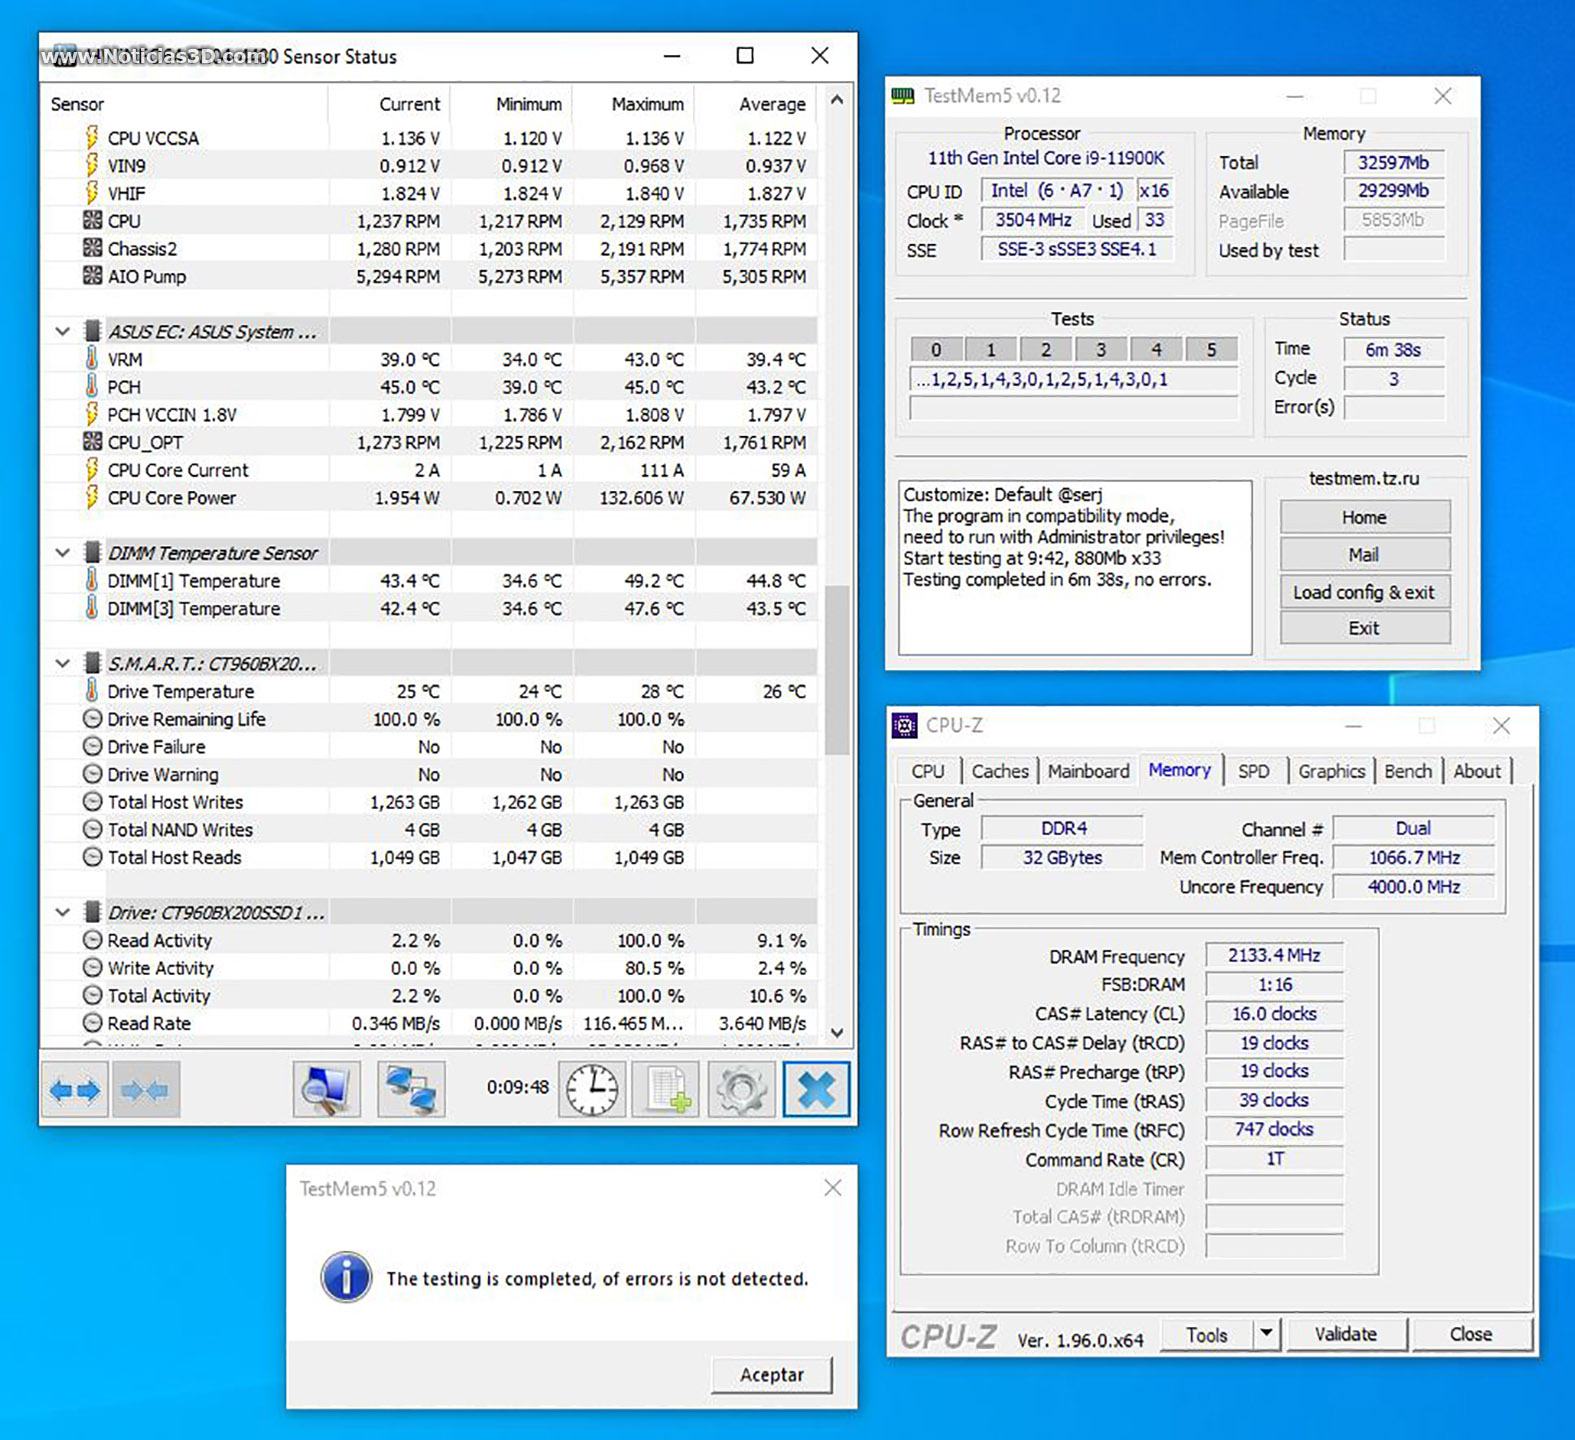Click the Read Activity circle icon

pos(92,940)
